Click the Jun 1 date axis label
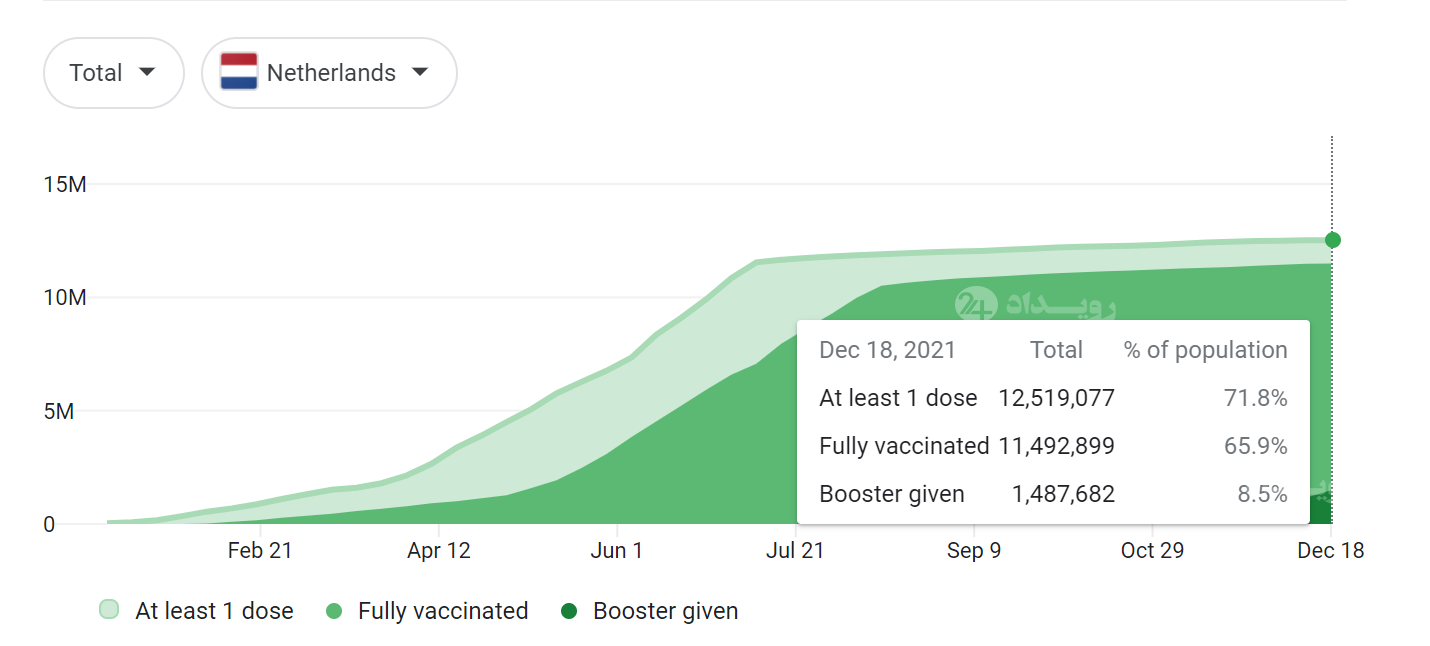The width and height of the screenshot is (1430, 646). point(617,550)
